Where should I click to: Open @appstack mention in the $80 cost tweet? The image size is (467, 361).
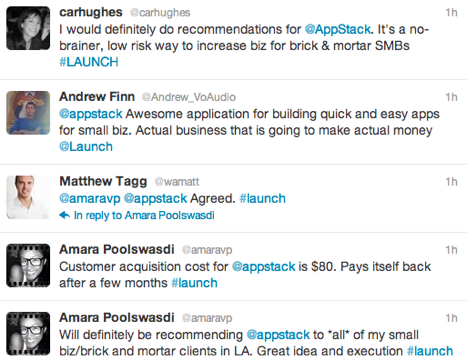[263, 267]
